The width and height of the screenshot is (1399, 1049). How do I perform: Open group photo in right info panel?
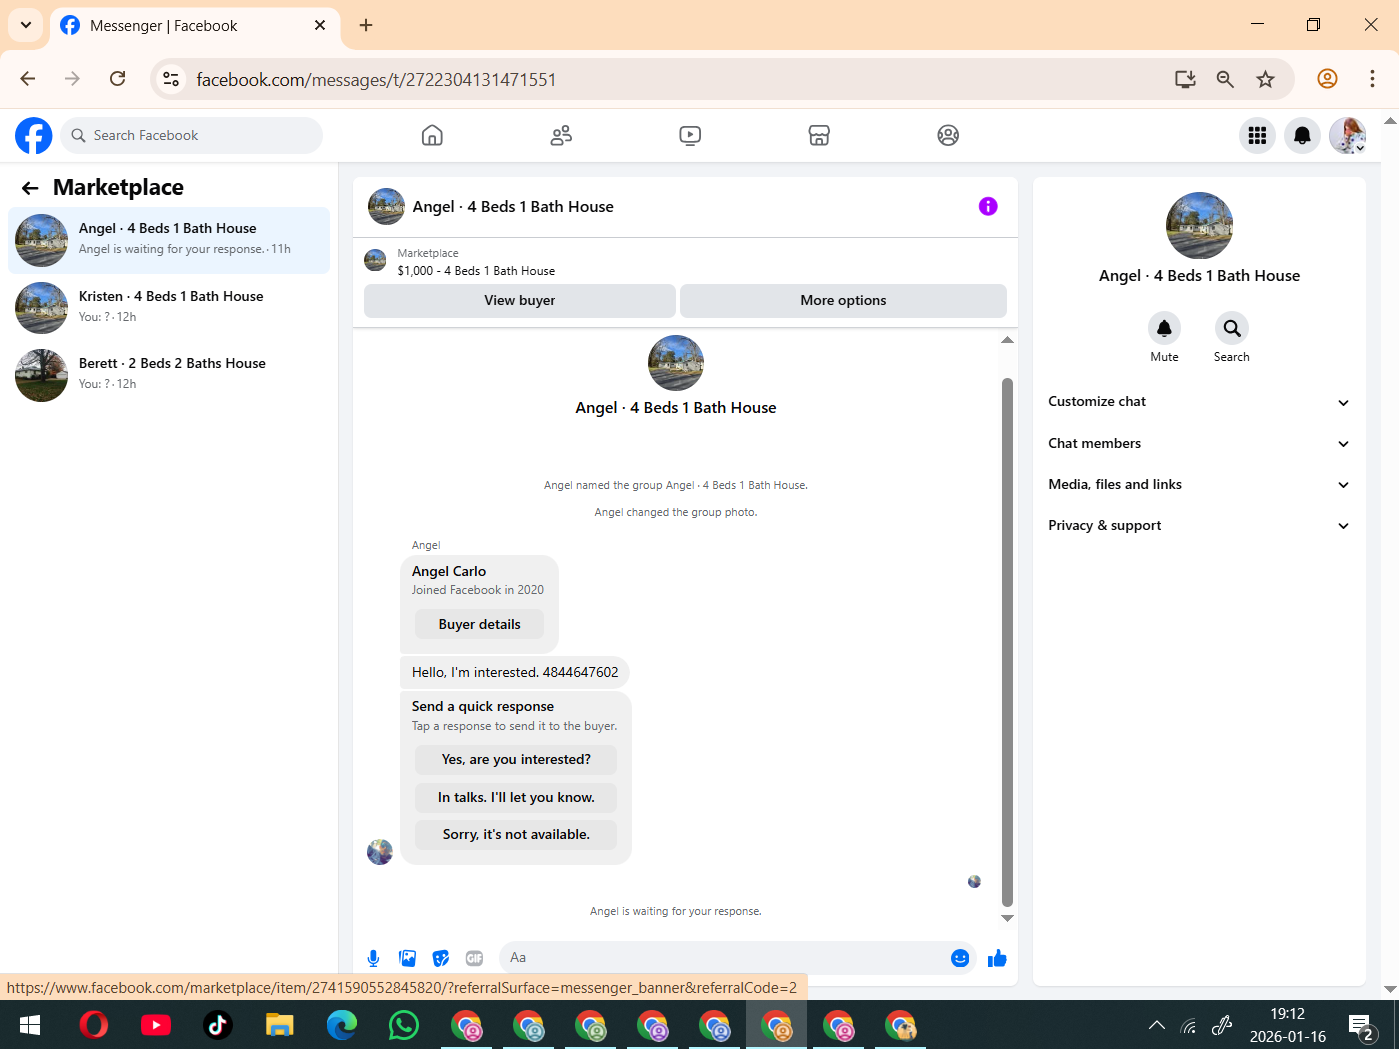pyautogui.click(x=1199, y=226)
